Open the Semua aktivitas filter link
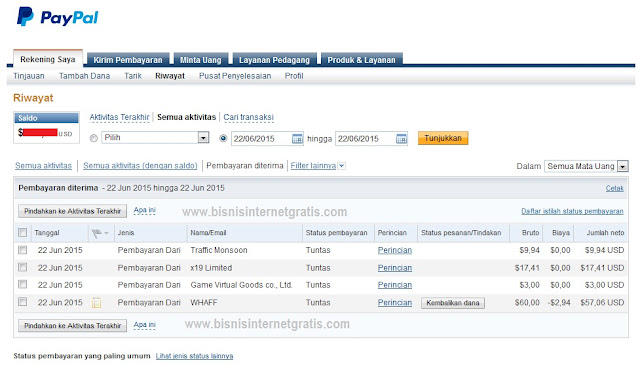Viewport: 640px width, 365px height. 43,166
